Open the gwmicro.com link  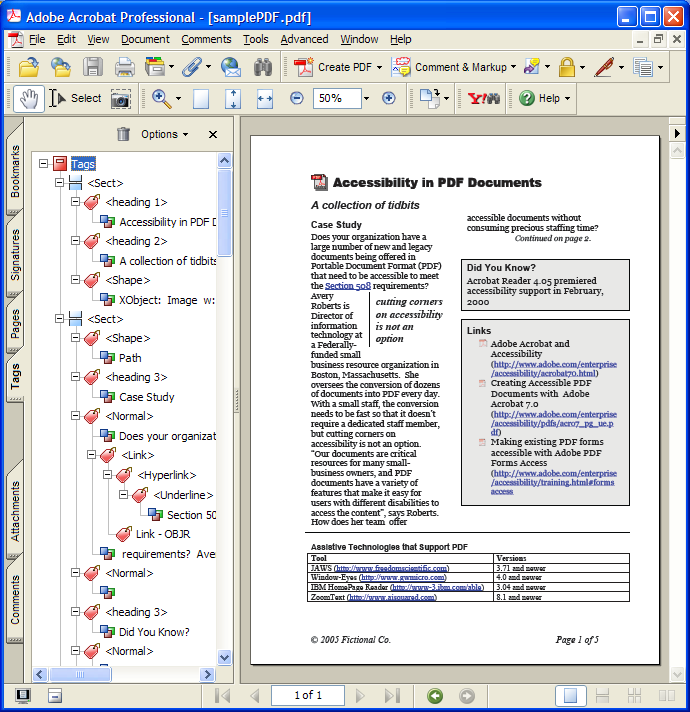[404, 578]
